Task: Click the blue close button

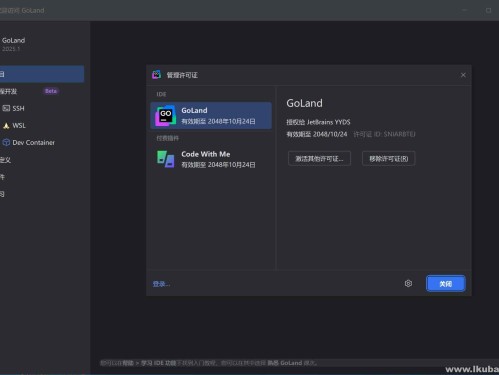Action: click(446, 284)
